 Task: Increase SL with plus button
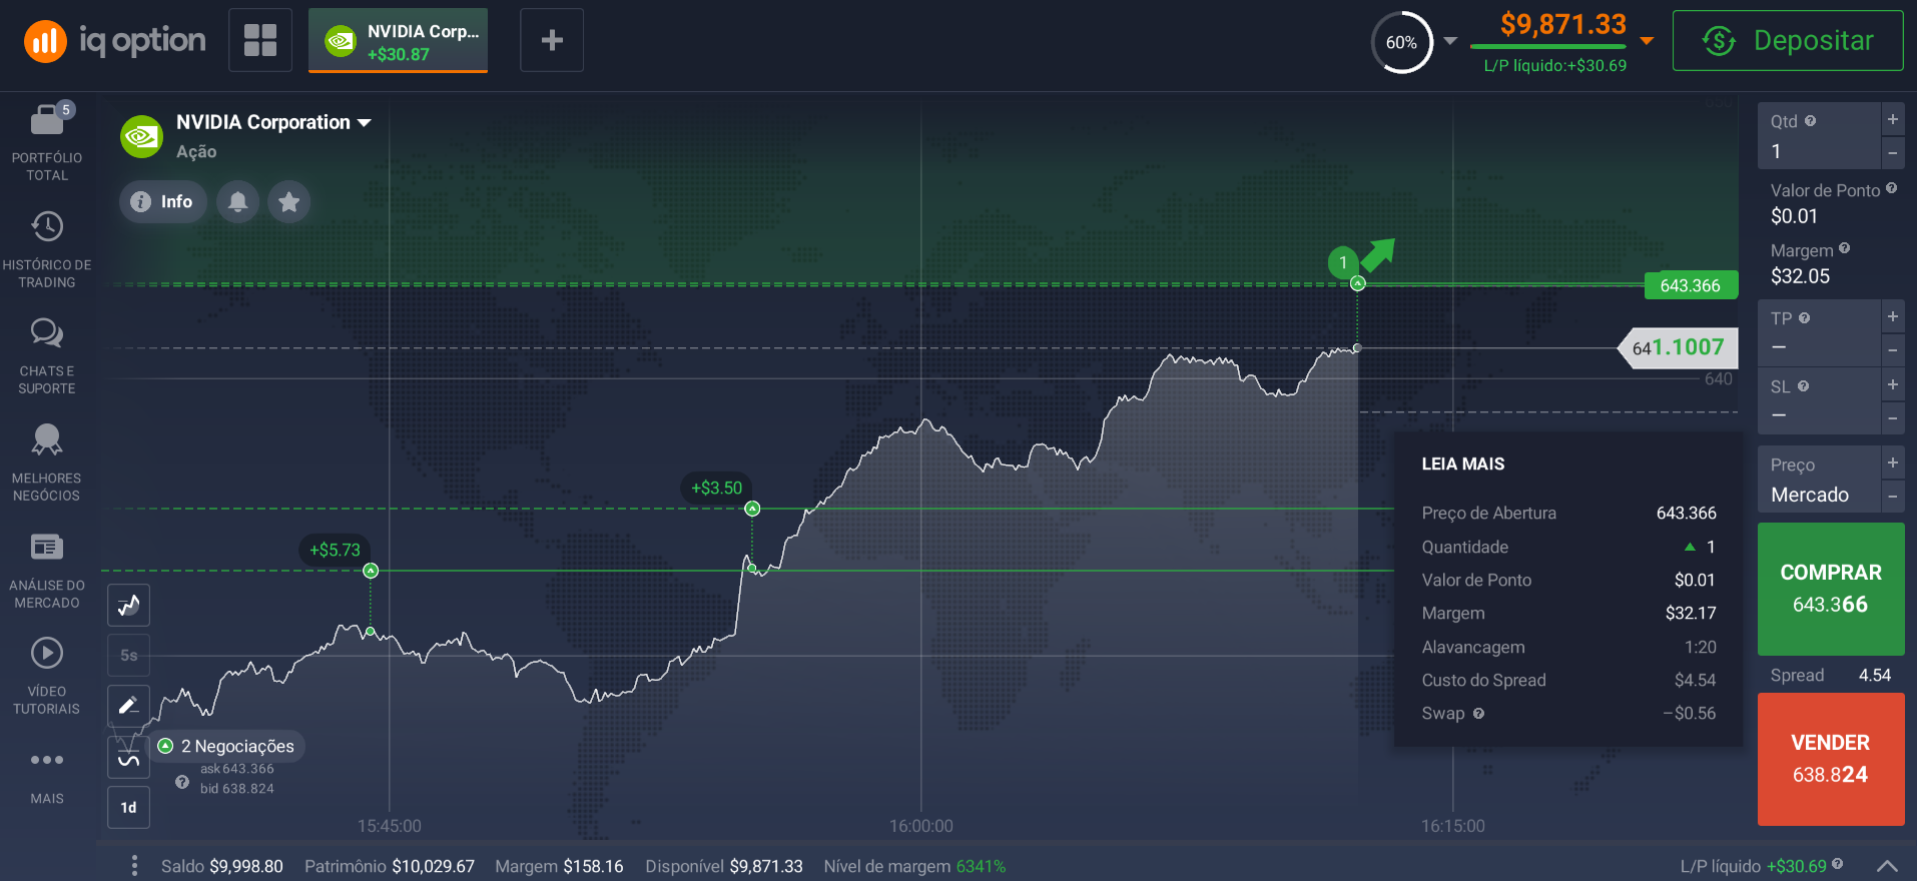point(1893,385)
